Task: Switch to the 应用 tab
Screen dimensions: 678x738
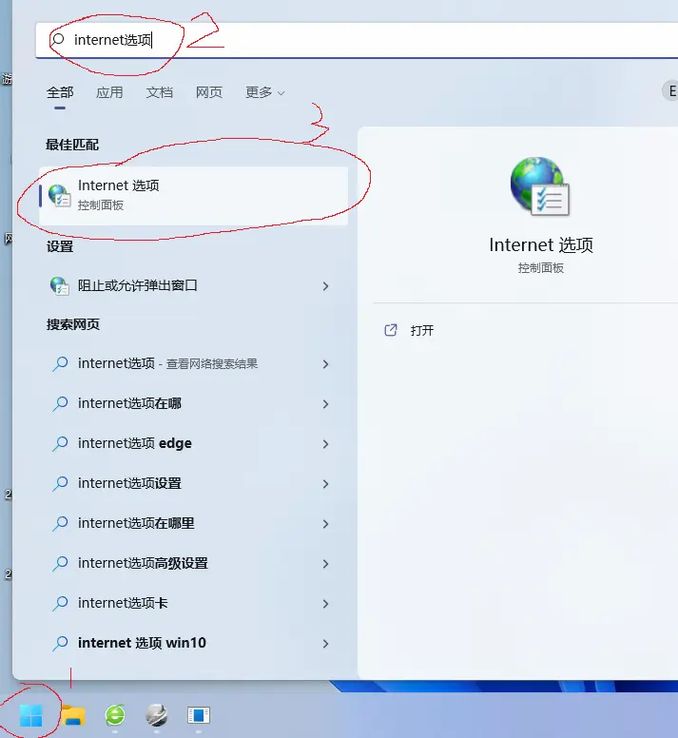Action: [110, 92]
